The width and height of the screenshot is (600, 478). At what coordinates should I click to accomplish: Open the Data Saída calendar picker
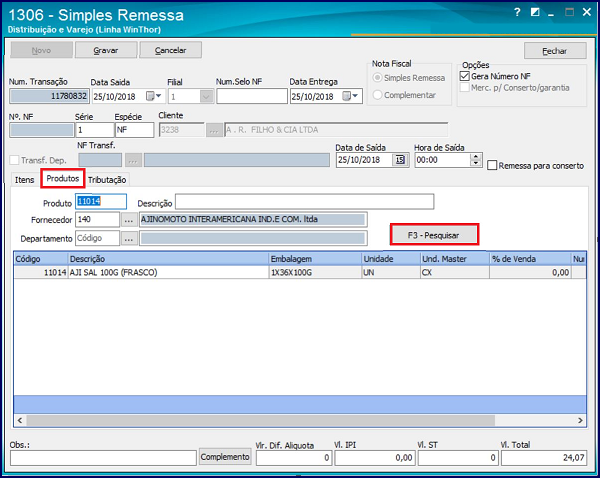(154, 96)
